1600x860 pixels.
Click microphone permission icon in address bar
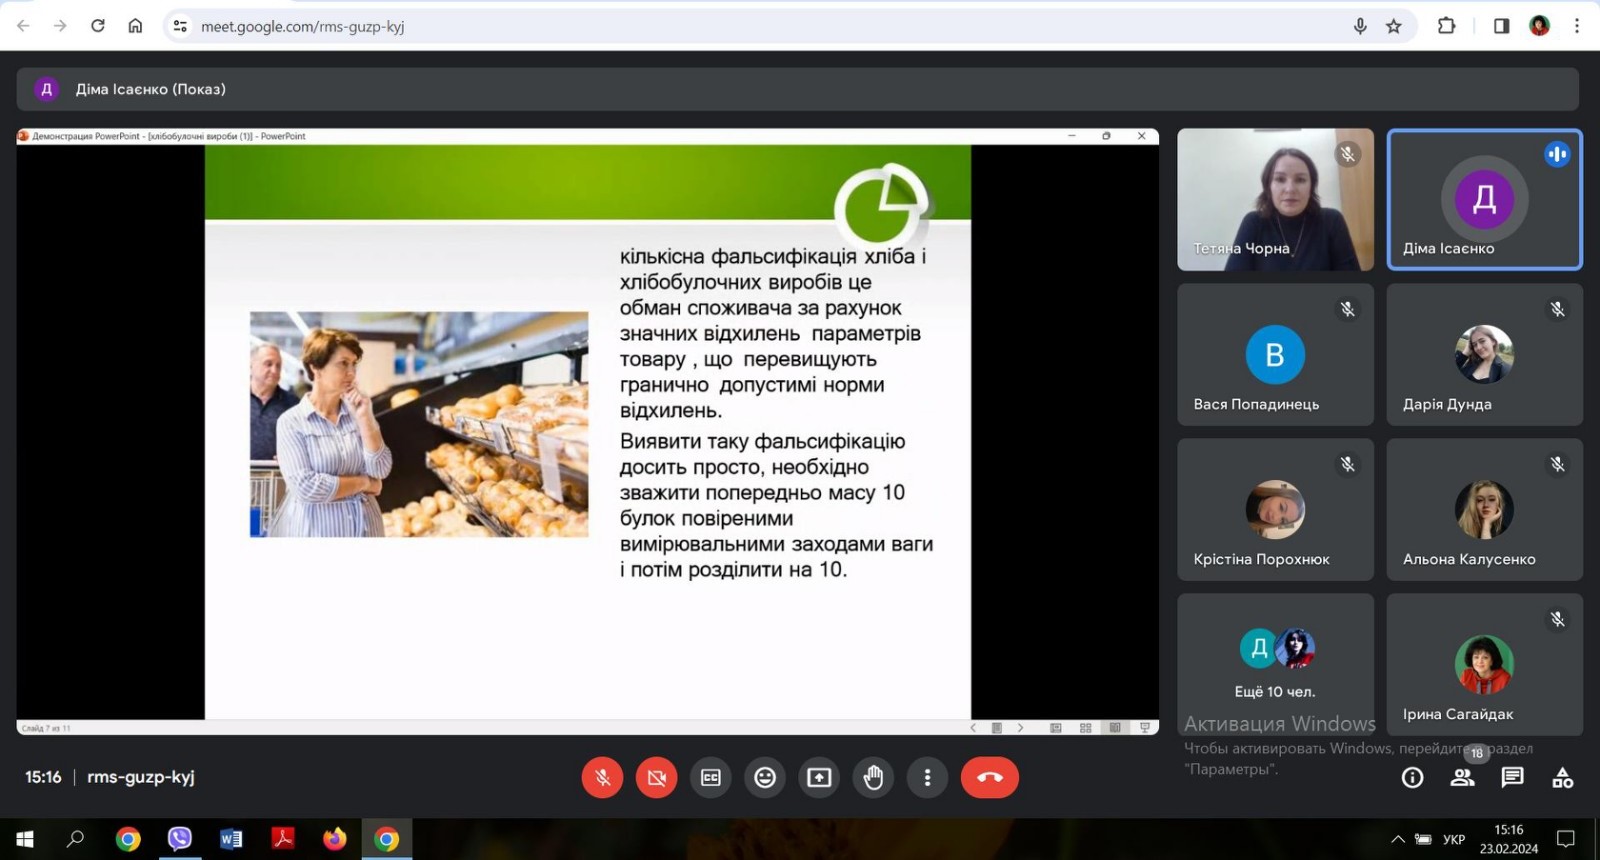tap(1360, 26)
